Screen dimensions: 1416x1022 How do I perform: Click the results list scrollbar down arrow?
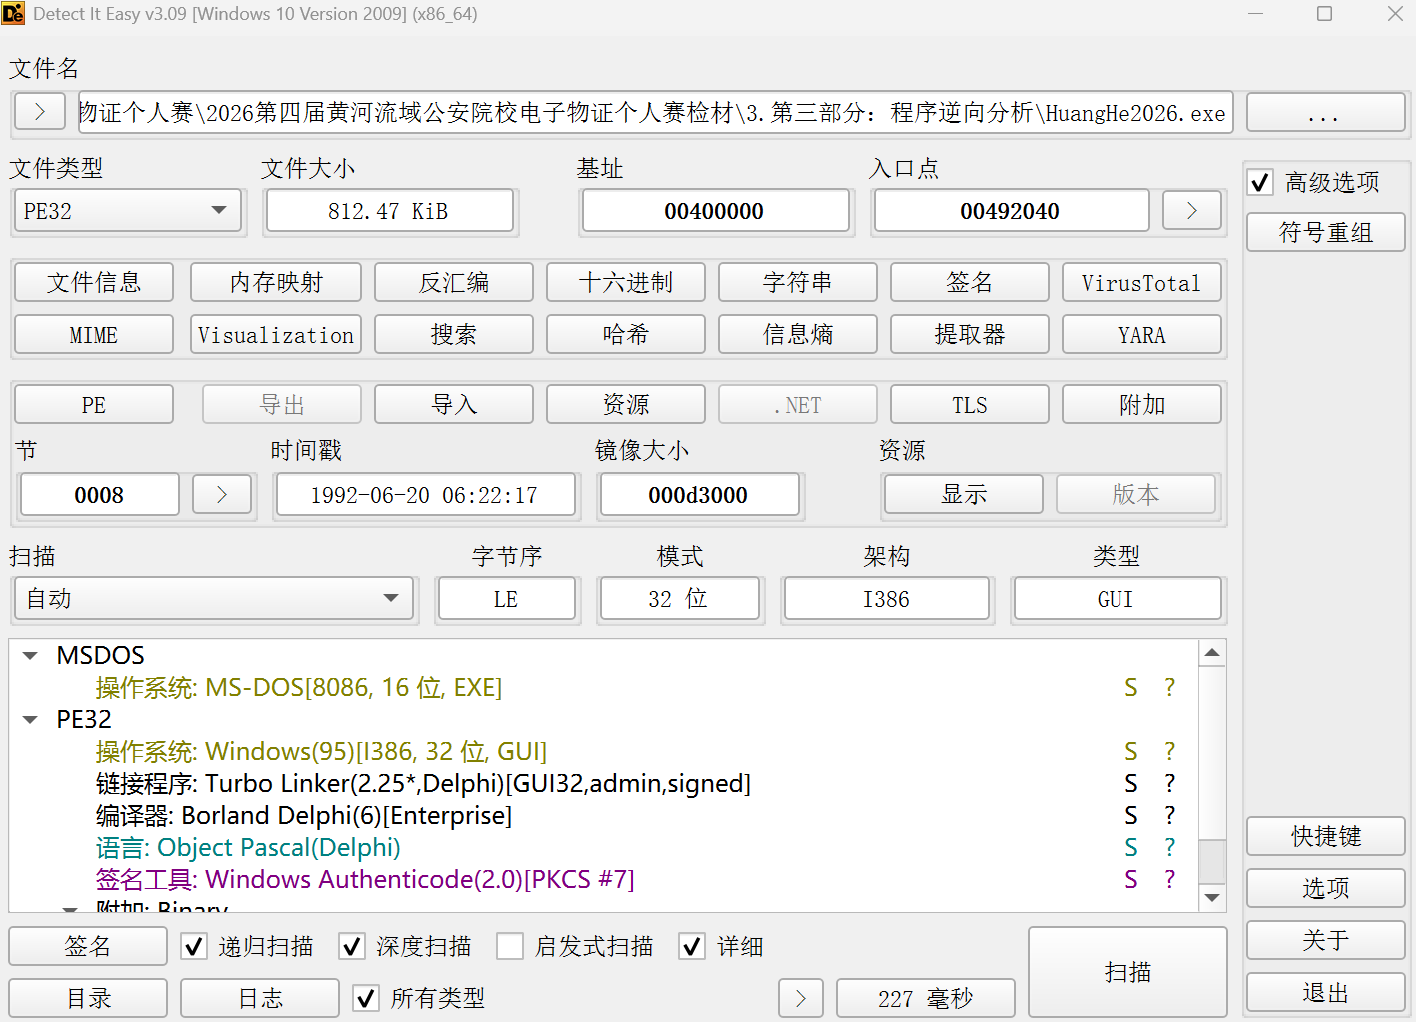pos(1212,897)
